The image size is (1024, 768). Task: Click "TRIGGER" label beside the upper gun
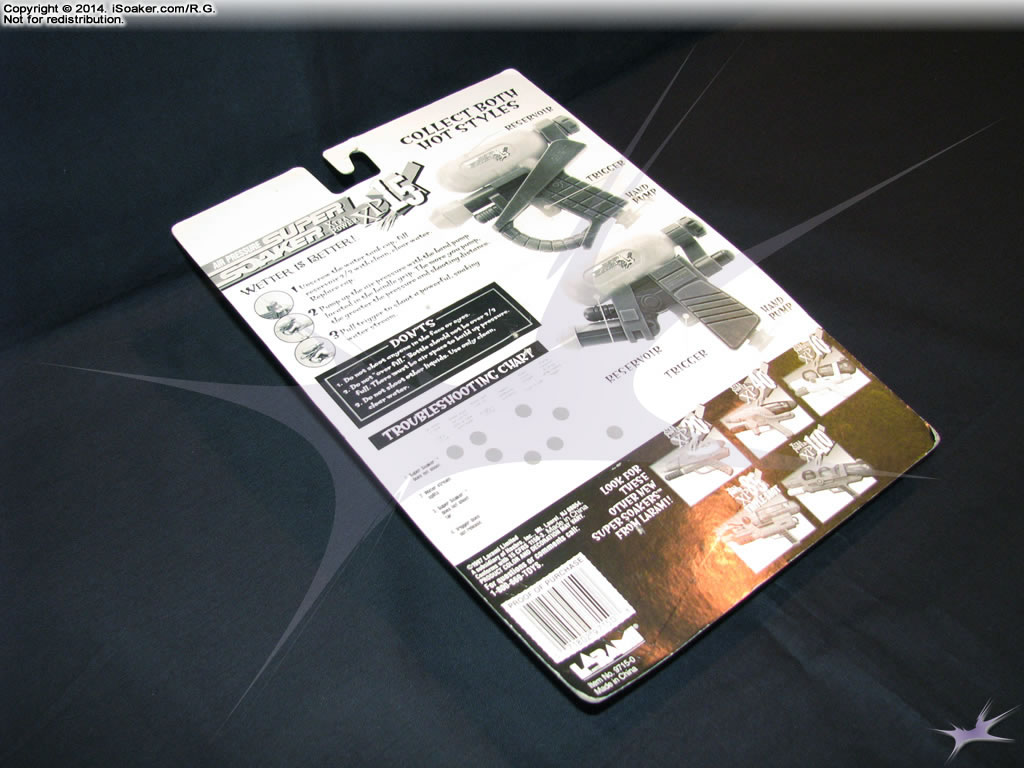[x=605, y=170]
